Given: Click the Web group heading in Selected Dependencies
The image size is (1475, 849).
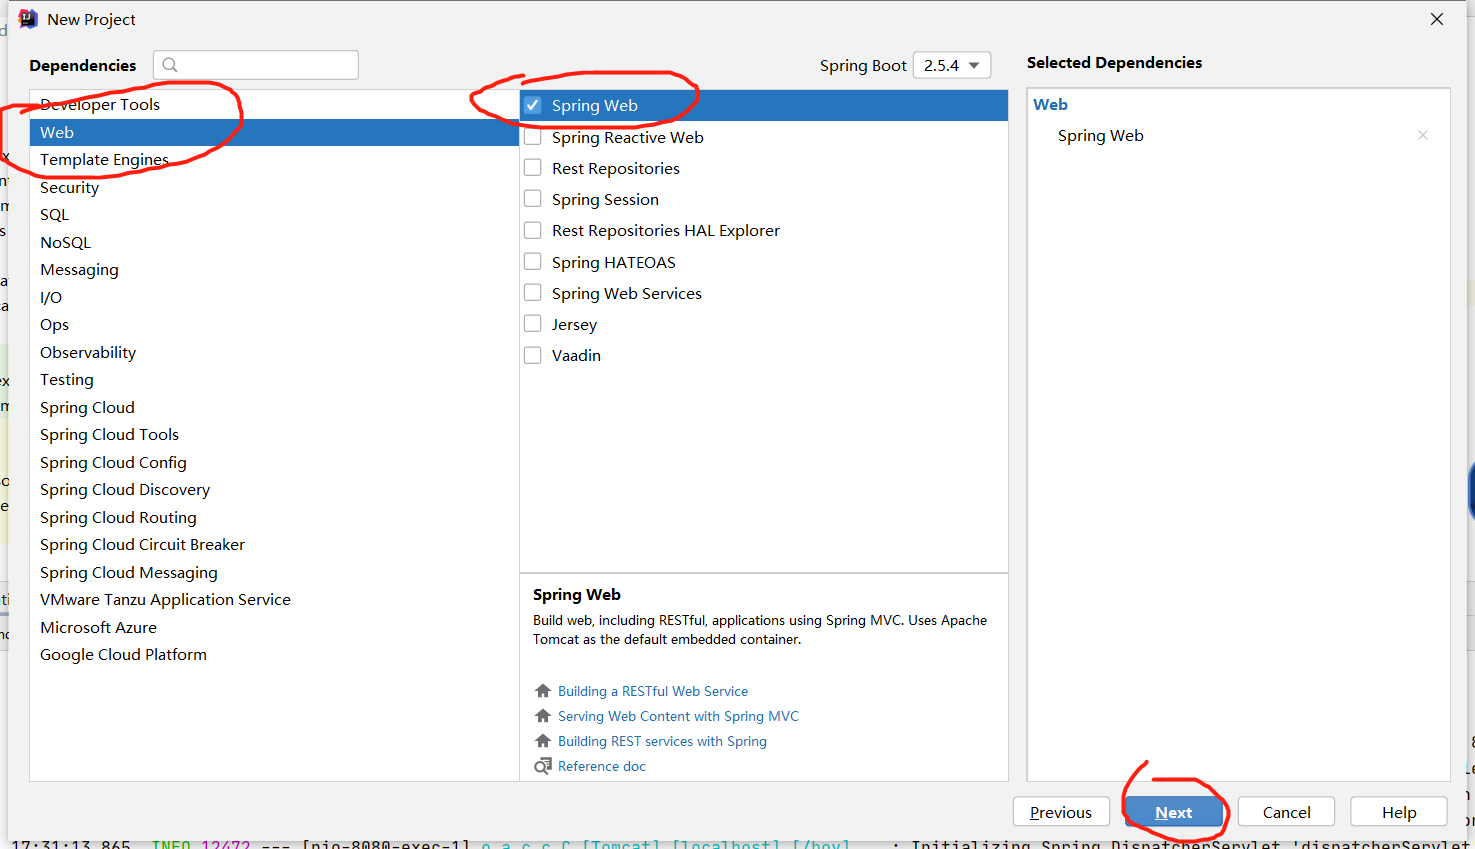Looking at the screenshot, I should (1050, 104).
